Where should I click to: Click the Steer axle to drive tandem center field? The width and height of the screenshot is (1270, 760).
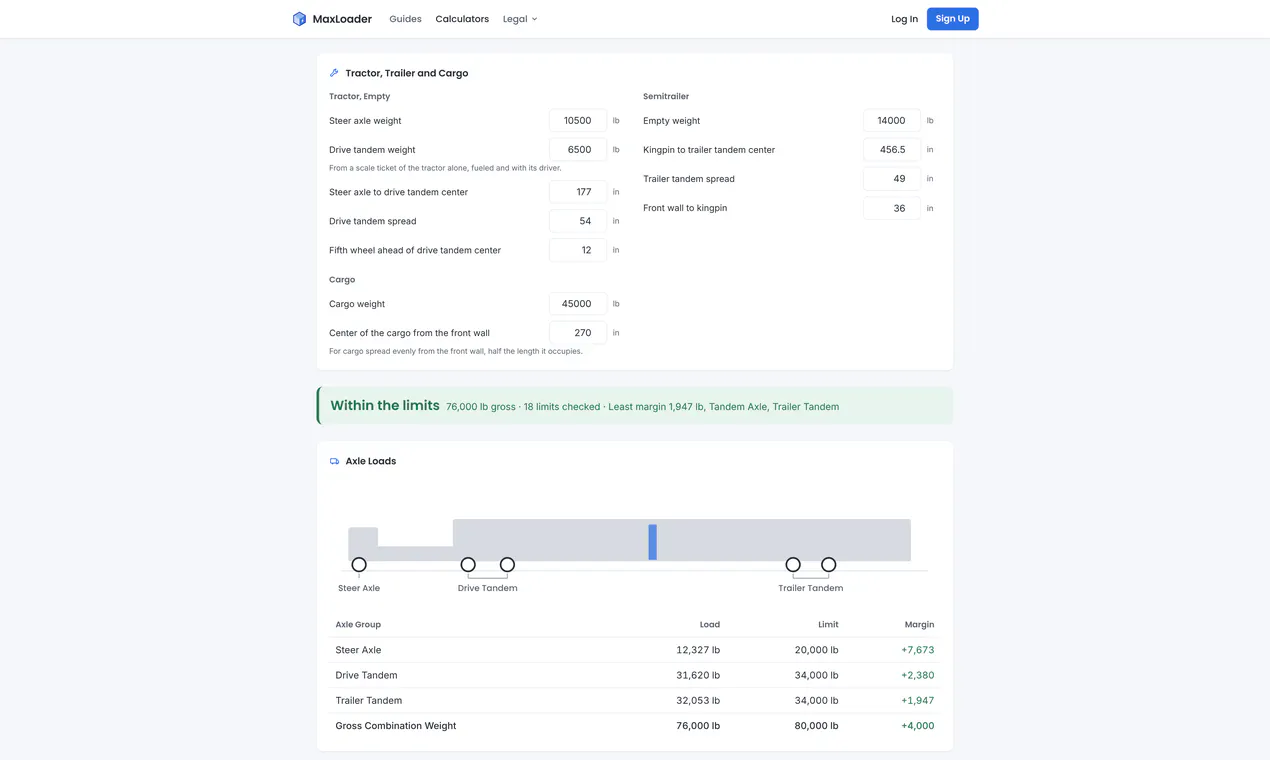tap(578, 192)
